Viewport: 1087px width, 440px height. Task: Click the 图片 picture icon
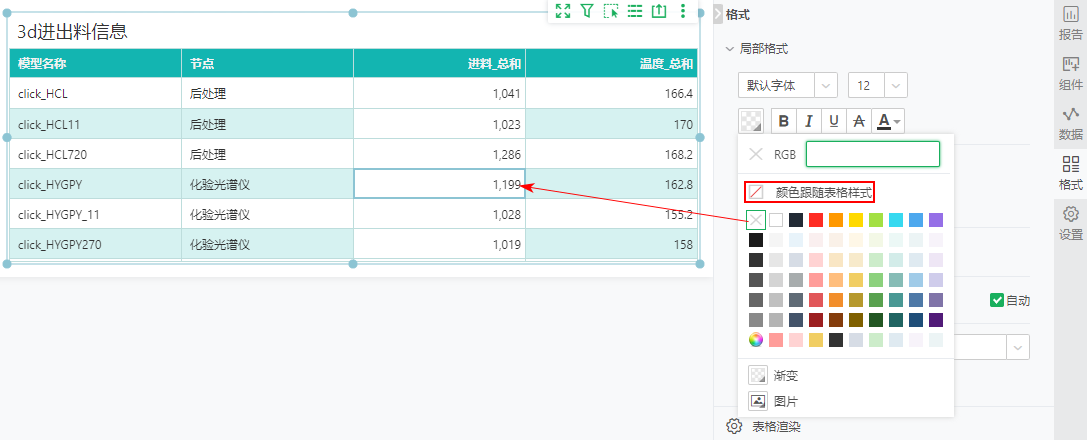click(758, 401)
